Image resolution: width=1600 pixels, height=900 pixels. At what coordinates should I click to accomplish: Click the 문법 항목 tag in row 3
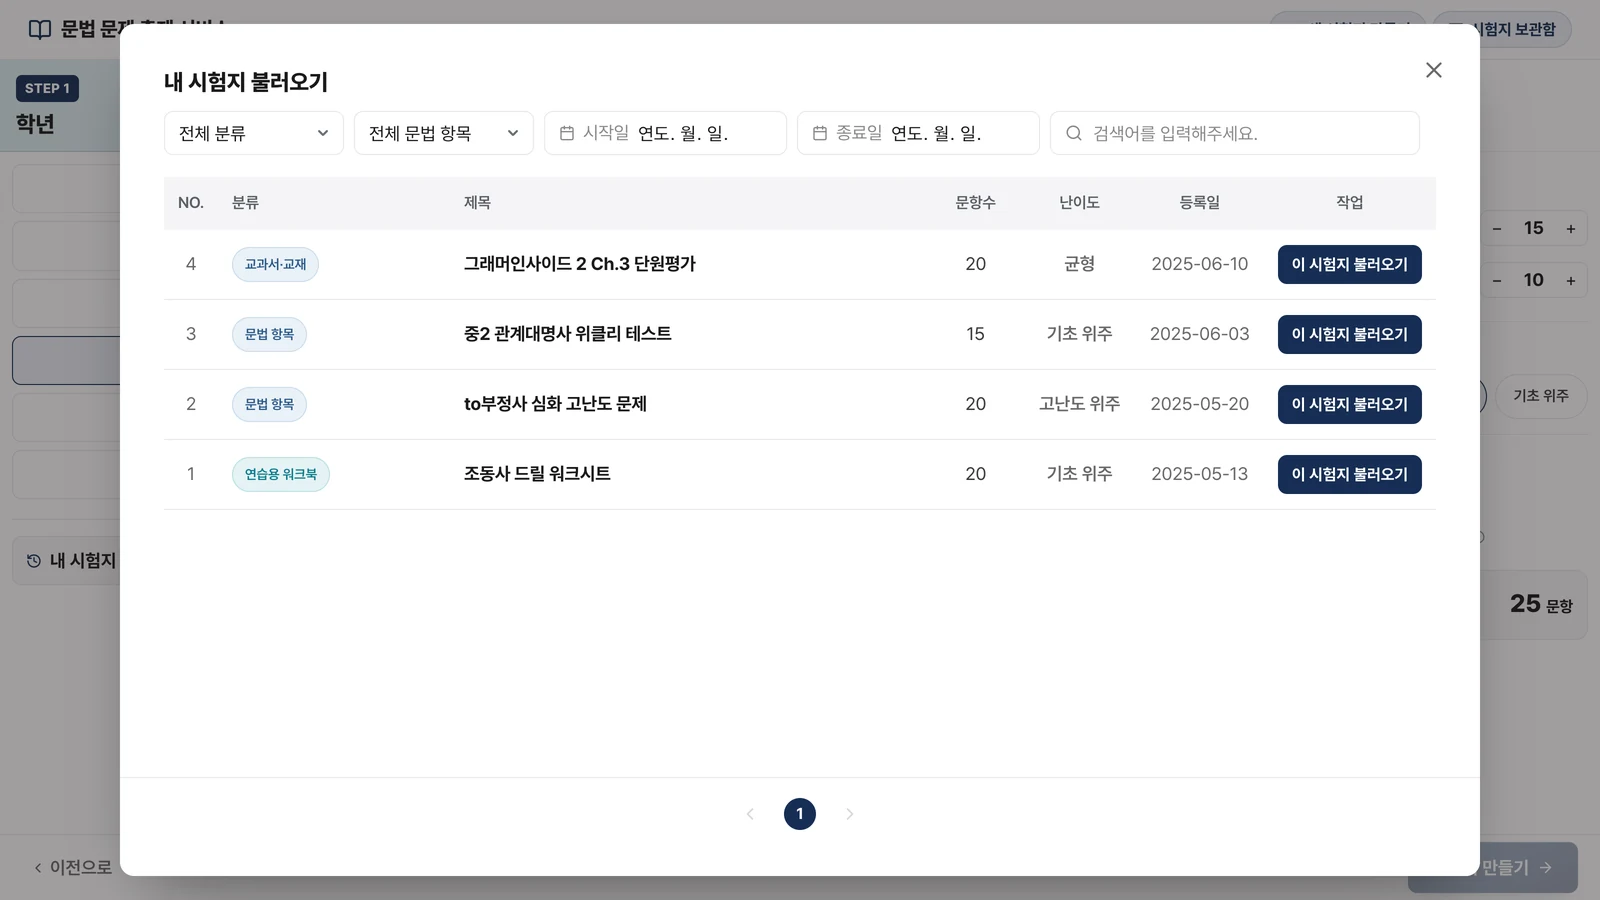coord(269,335)
